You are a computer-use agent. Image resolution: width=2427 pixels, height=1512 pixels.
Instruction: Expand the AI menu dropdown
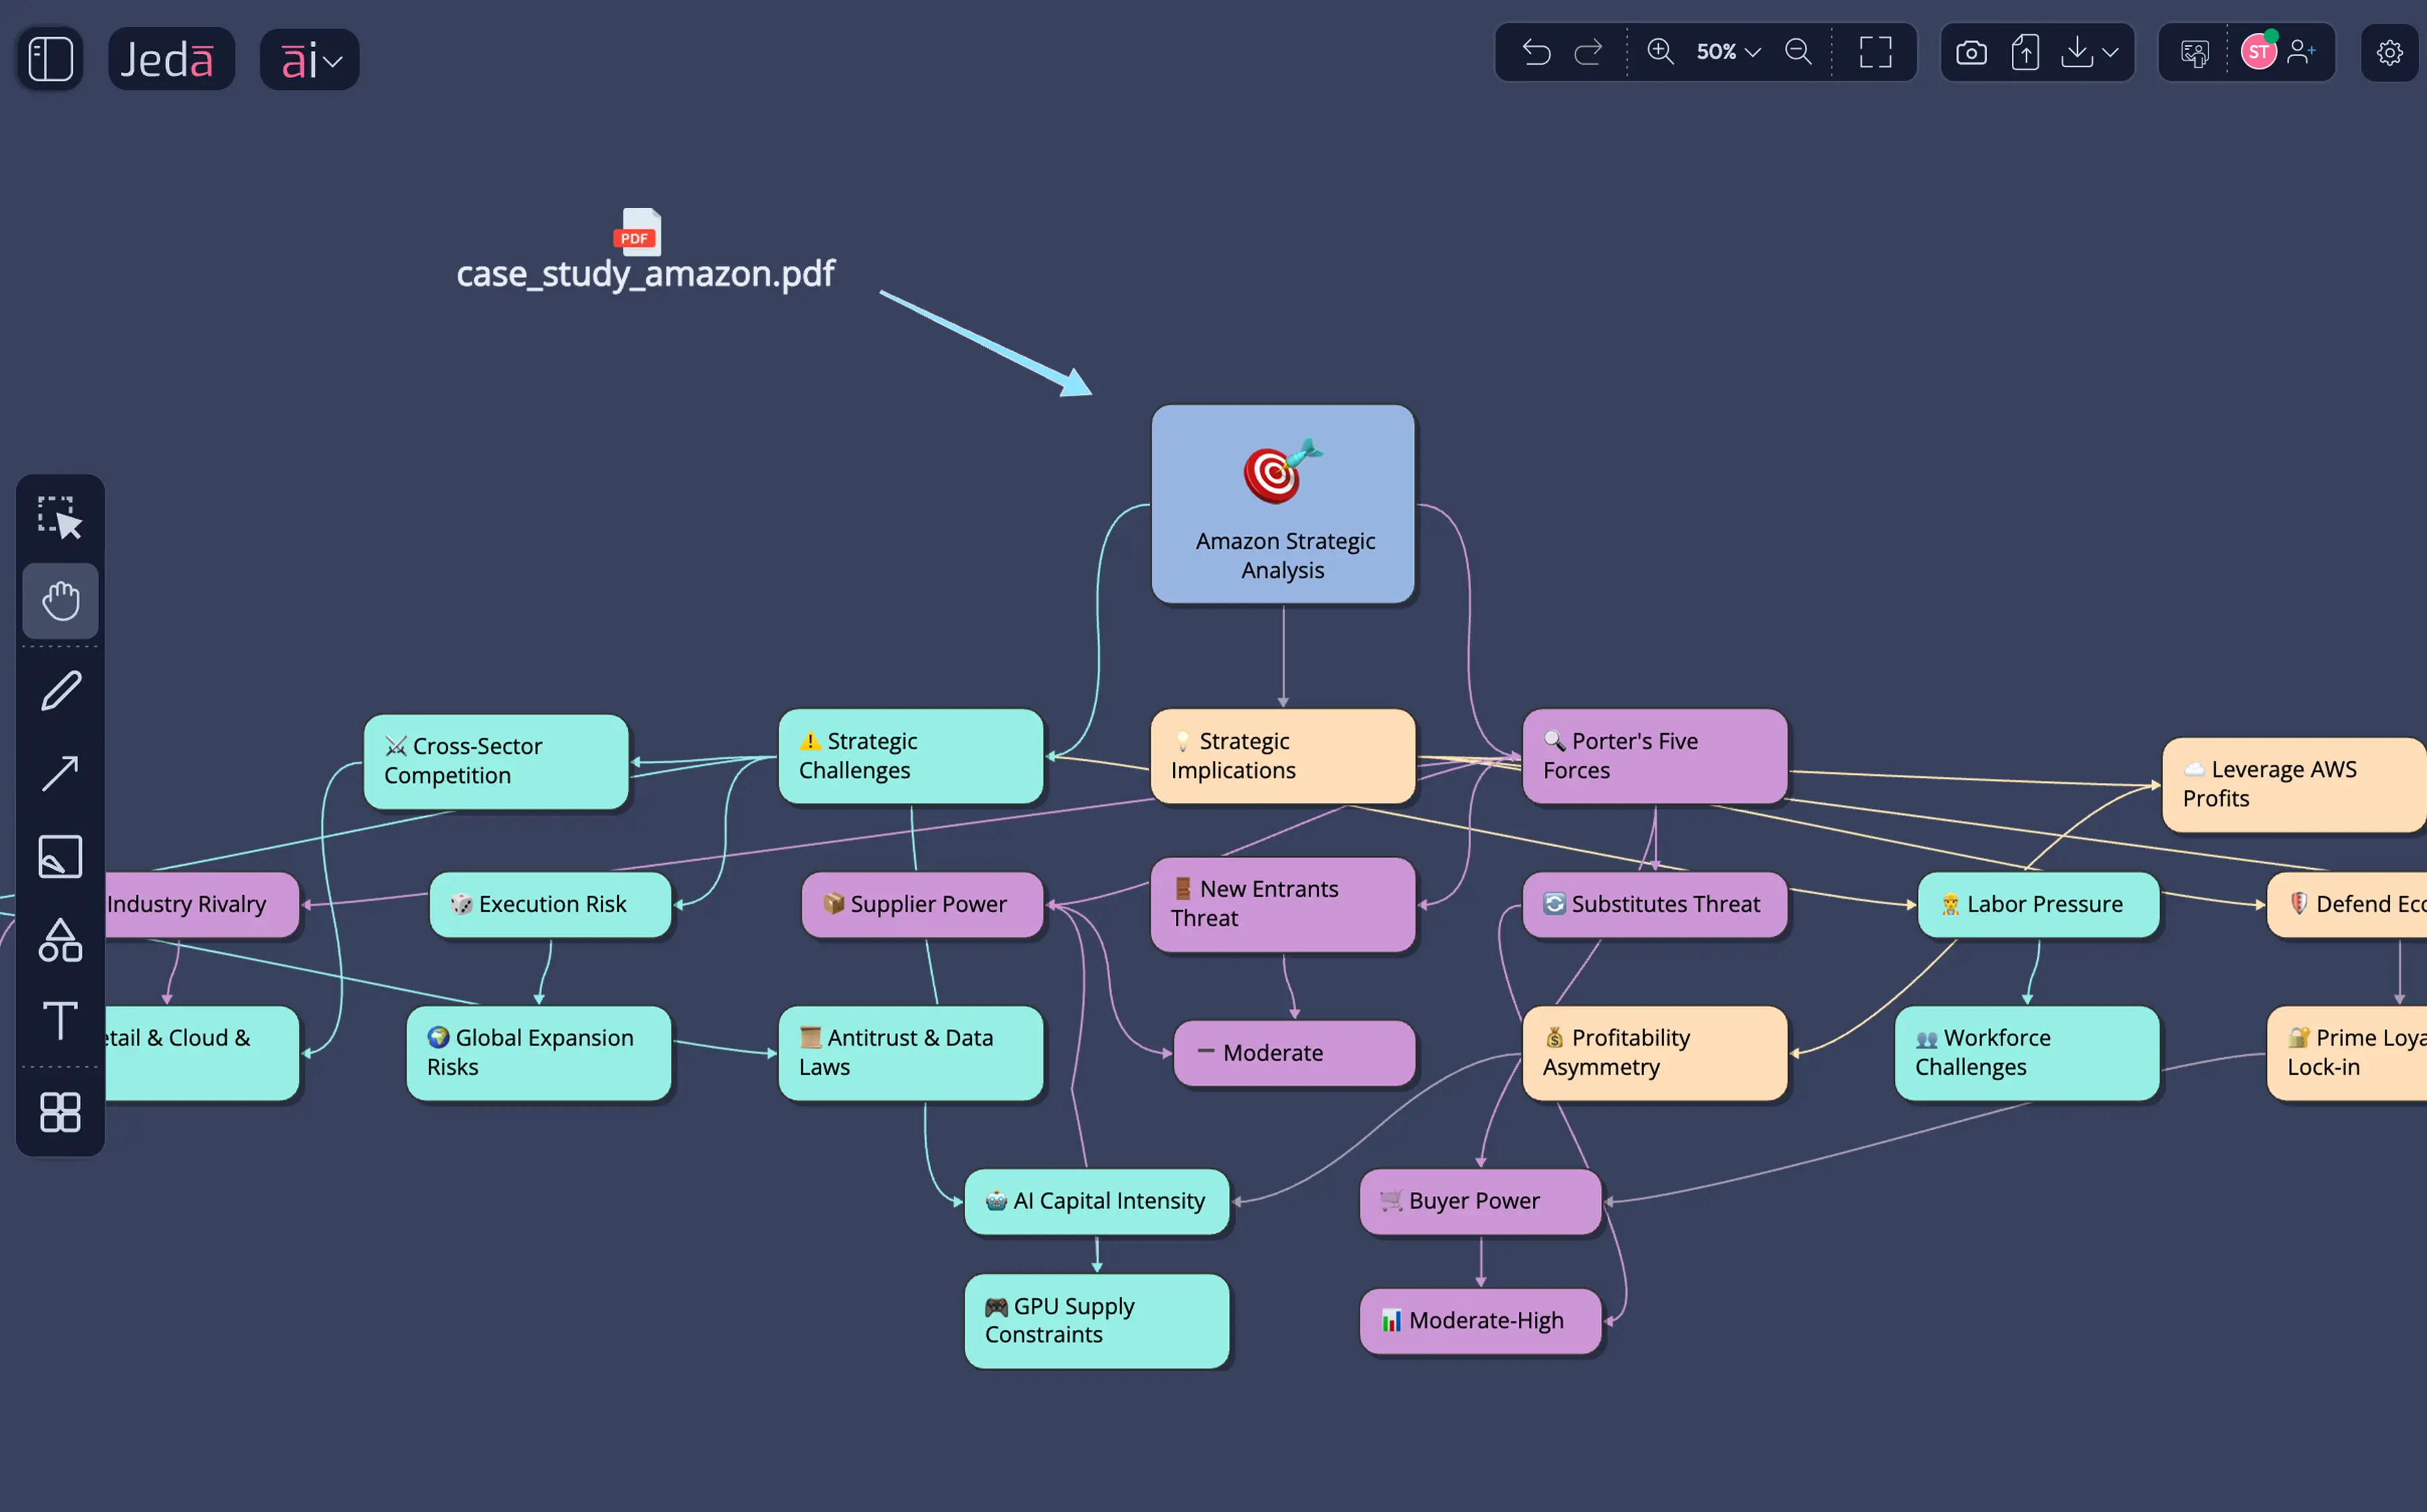[x=310, y=59]
